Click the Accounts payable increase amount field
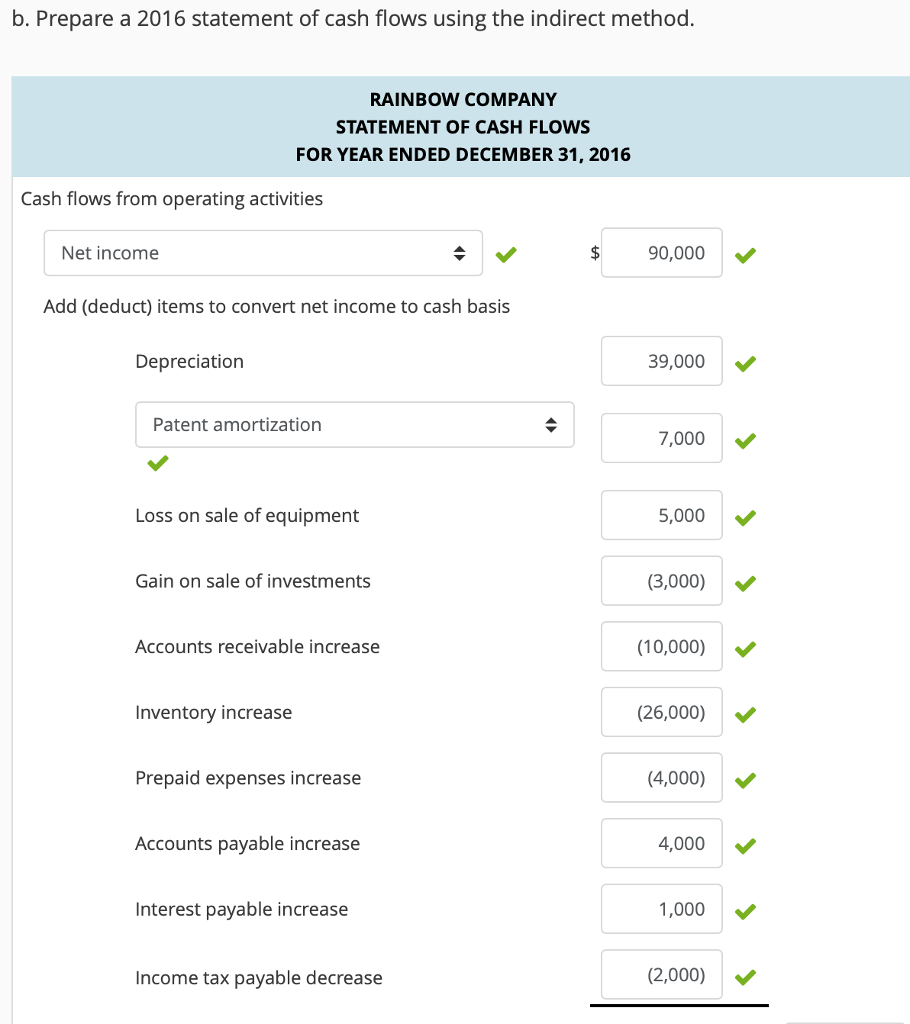This screenshot has width=910, height=1024. click(662, 844)
